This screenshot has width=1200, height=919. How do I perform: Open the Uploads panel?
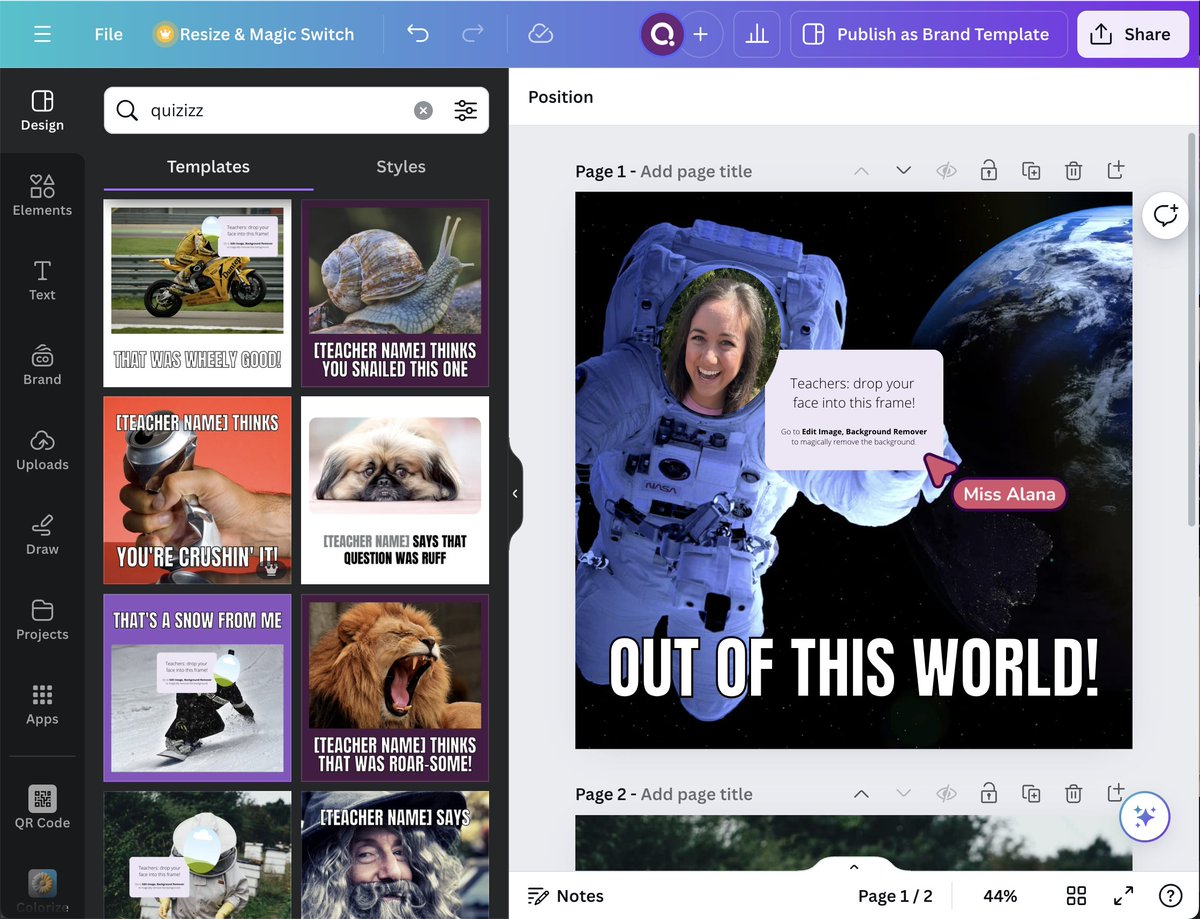click(x=41, y=449)
